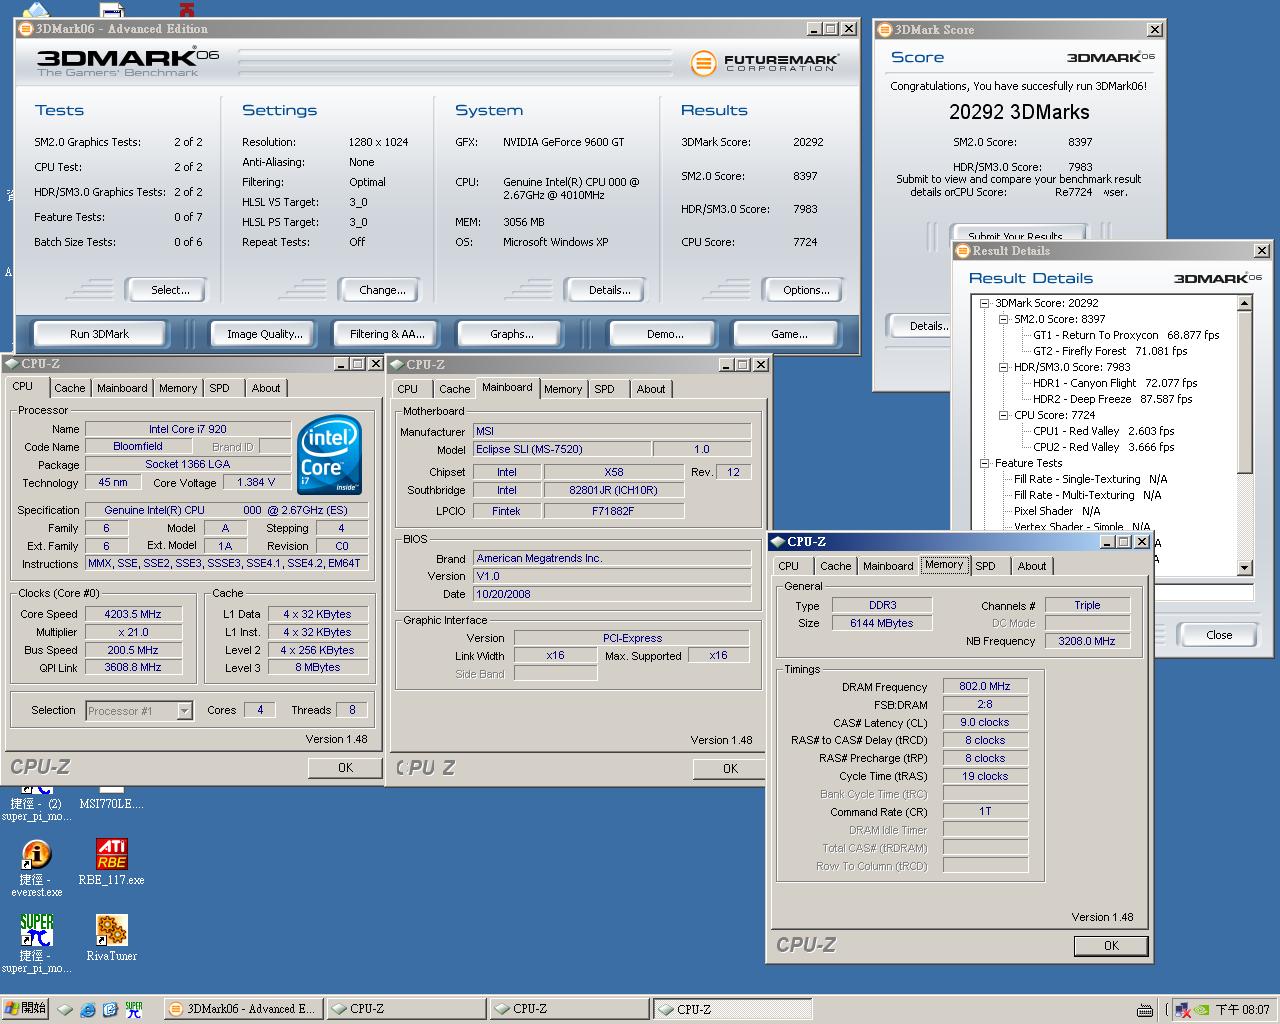This screenshot has height=1024, width=1280.
Task: Collapse the SM2.0 Score: 8397 node
Action: click(1003, 319)
